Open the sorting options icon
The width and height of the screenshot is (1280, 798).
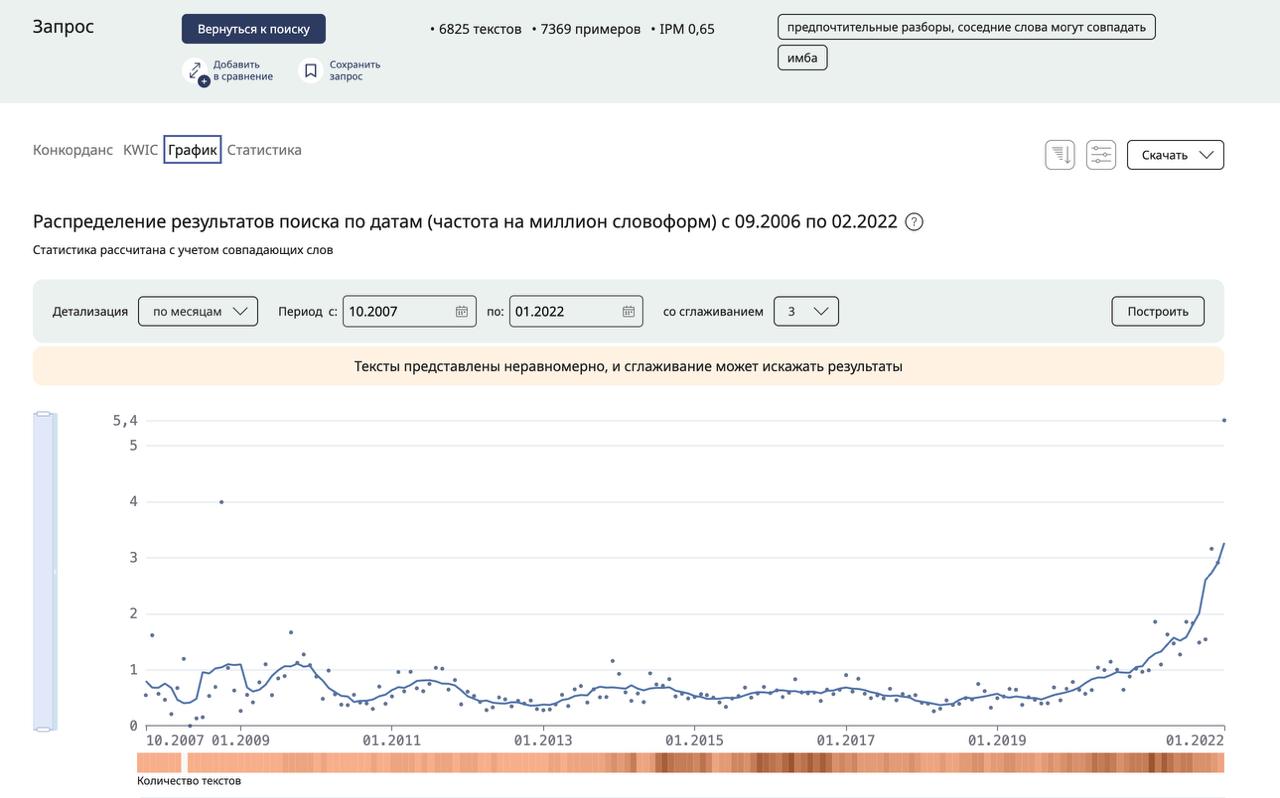point(1060,155)
